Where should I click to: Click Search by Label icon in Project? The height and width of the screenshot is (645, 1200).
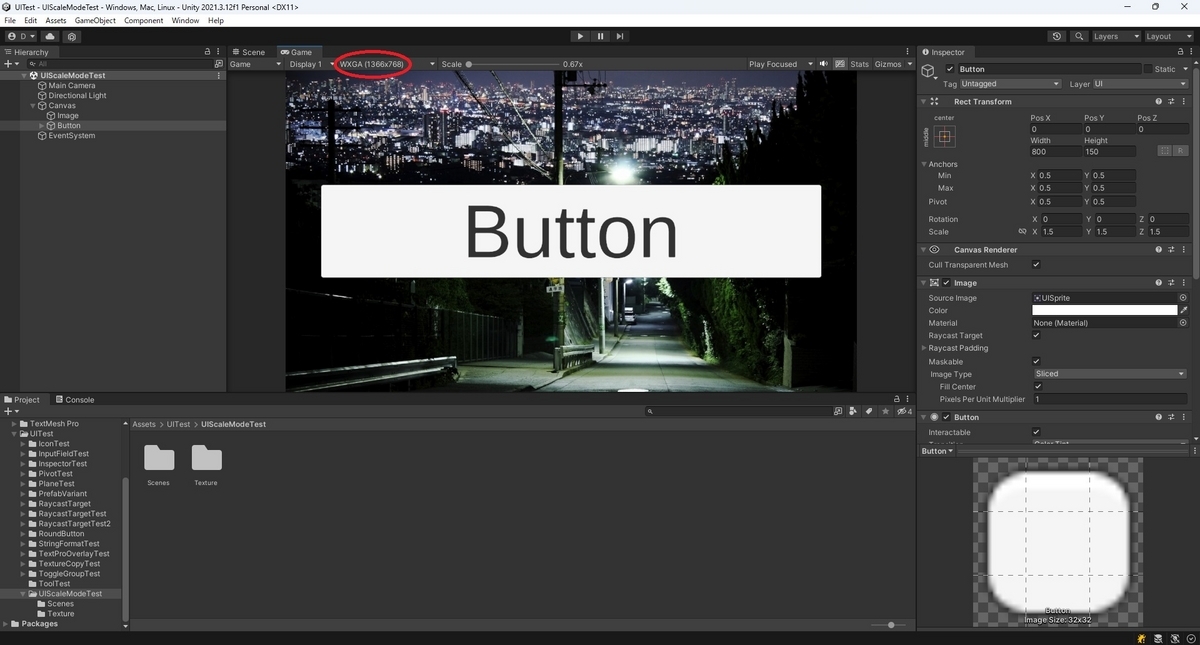point(869,411)
